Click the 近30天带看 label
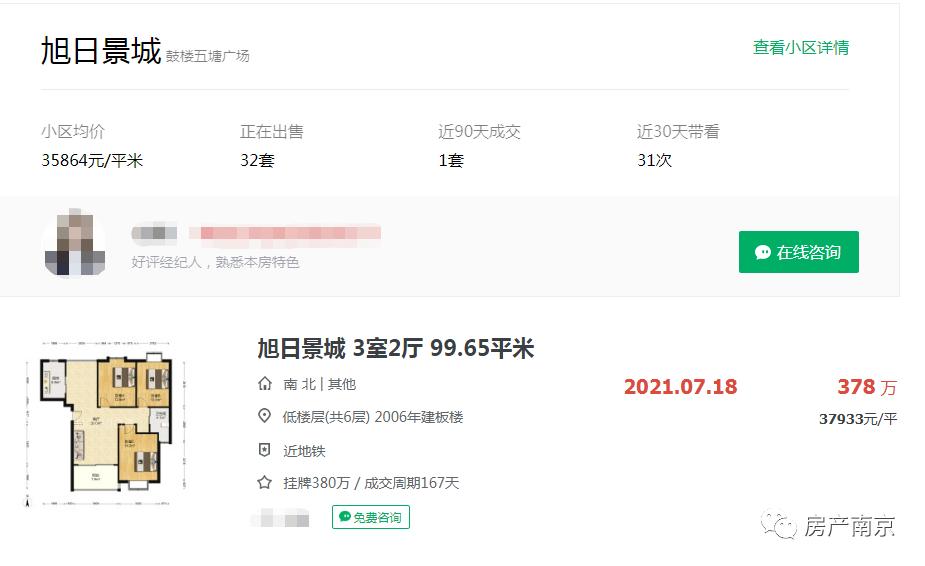This screenshot has height=566, width=925. pyautogui.click(x=678, y=131)
